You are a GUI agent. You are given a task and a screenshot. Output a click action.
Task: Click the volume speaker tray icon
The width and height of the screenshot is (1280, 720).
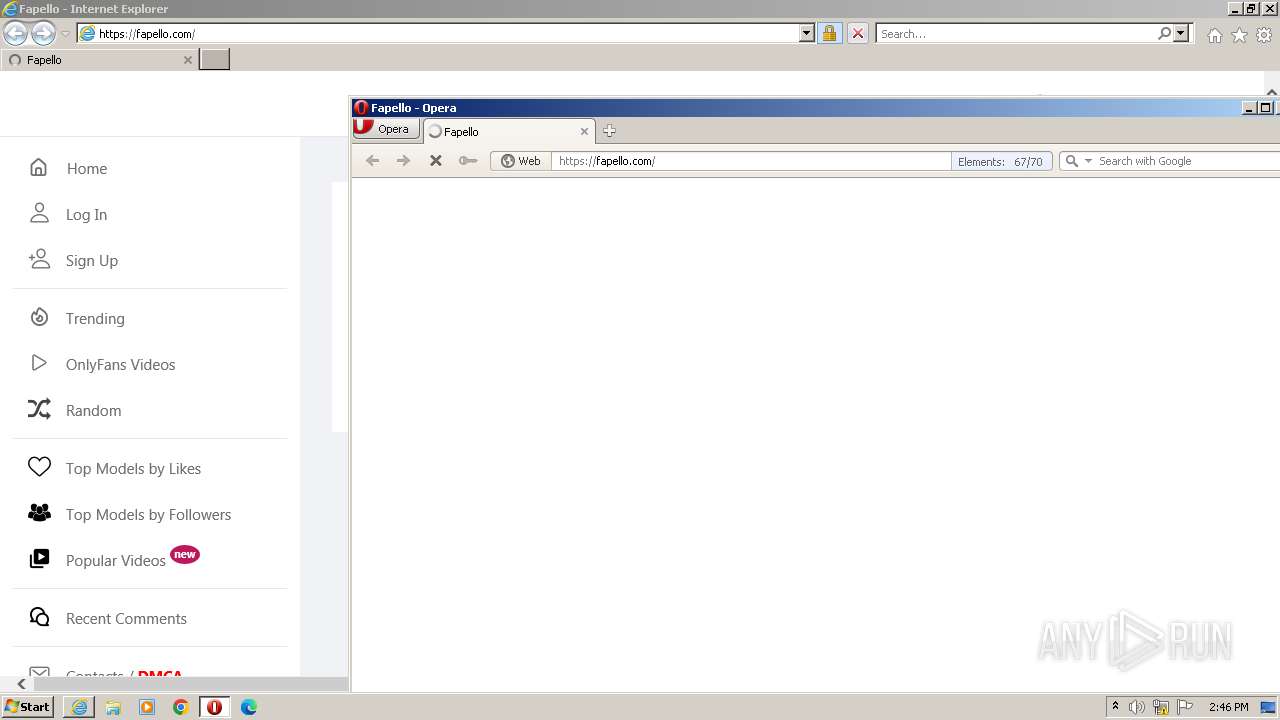coord(1137,707)
